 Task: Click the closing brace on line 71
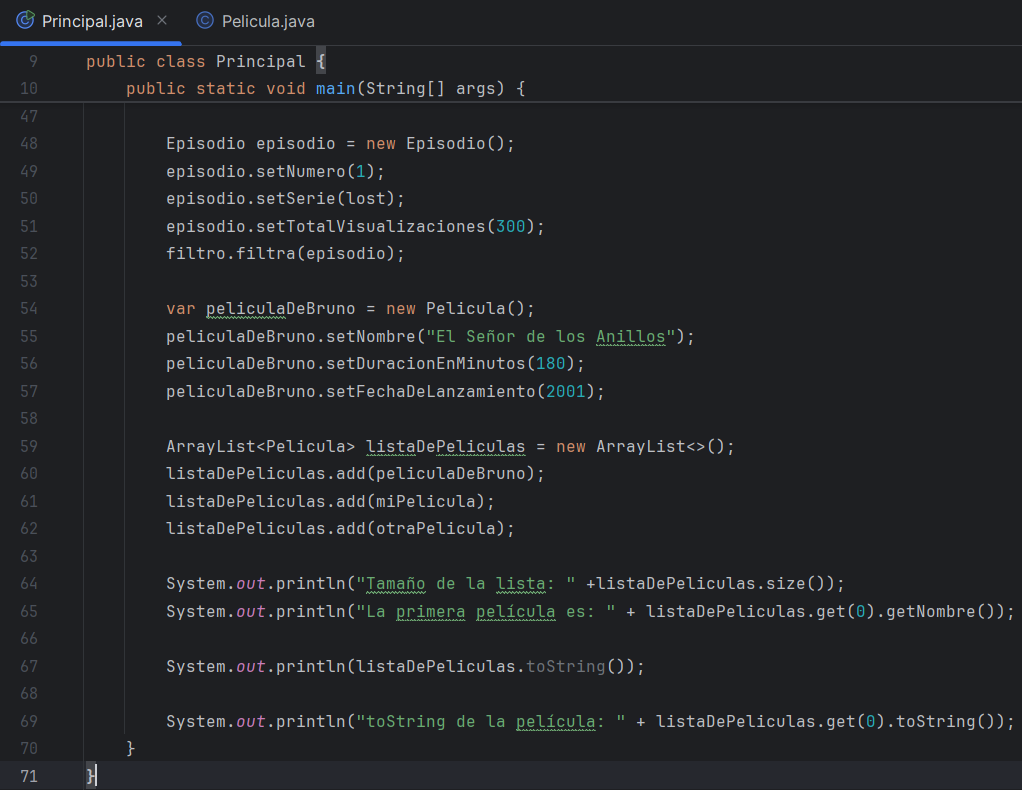point(90,776)
